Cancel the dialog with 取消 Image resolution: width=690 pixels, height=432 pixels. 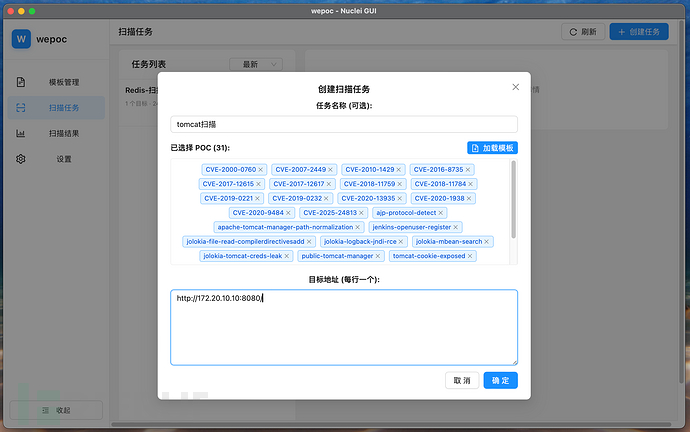[x=461, y=381]
